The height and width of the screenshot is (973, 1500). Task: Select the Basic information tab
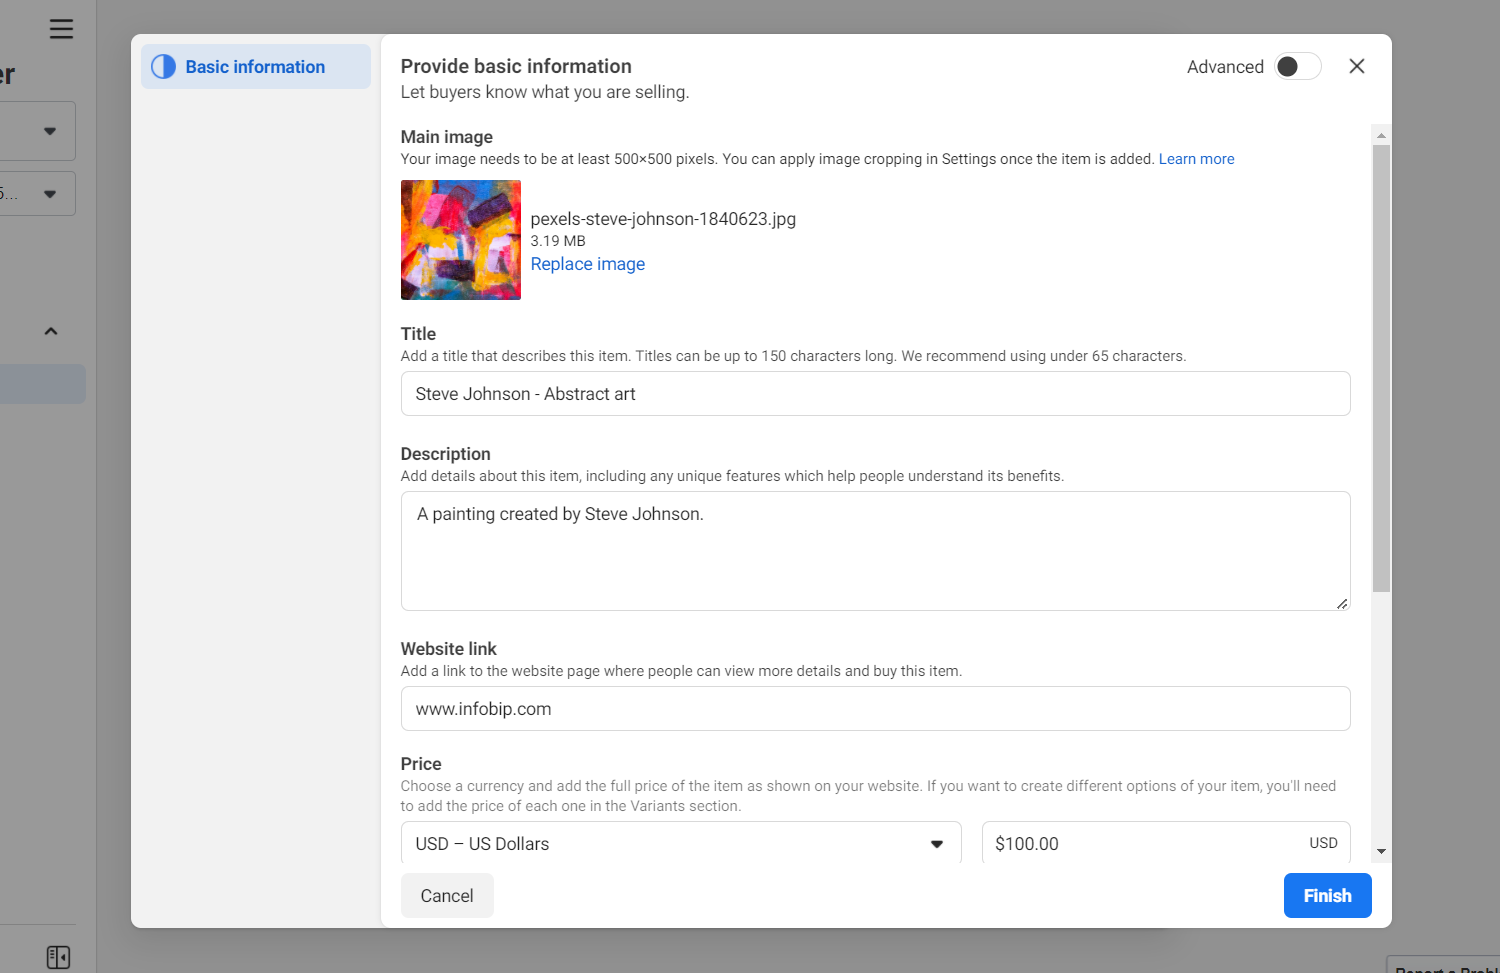point(255,67)
